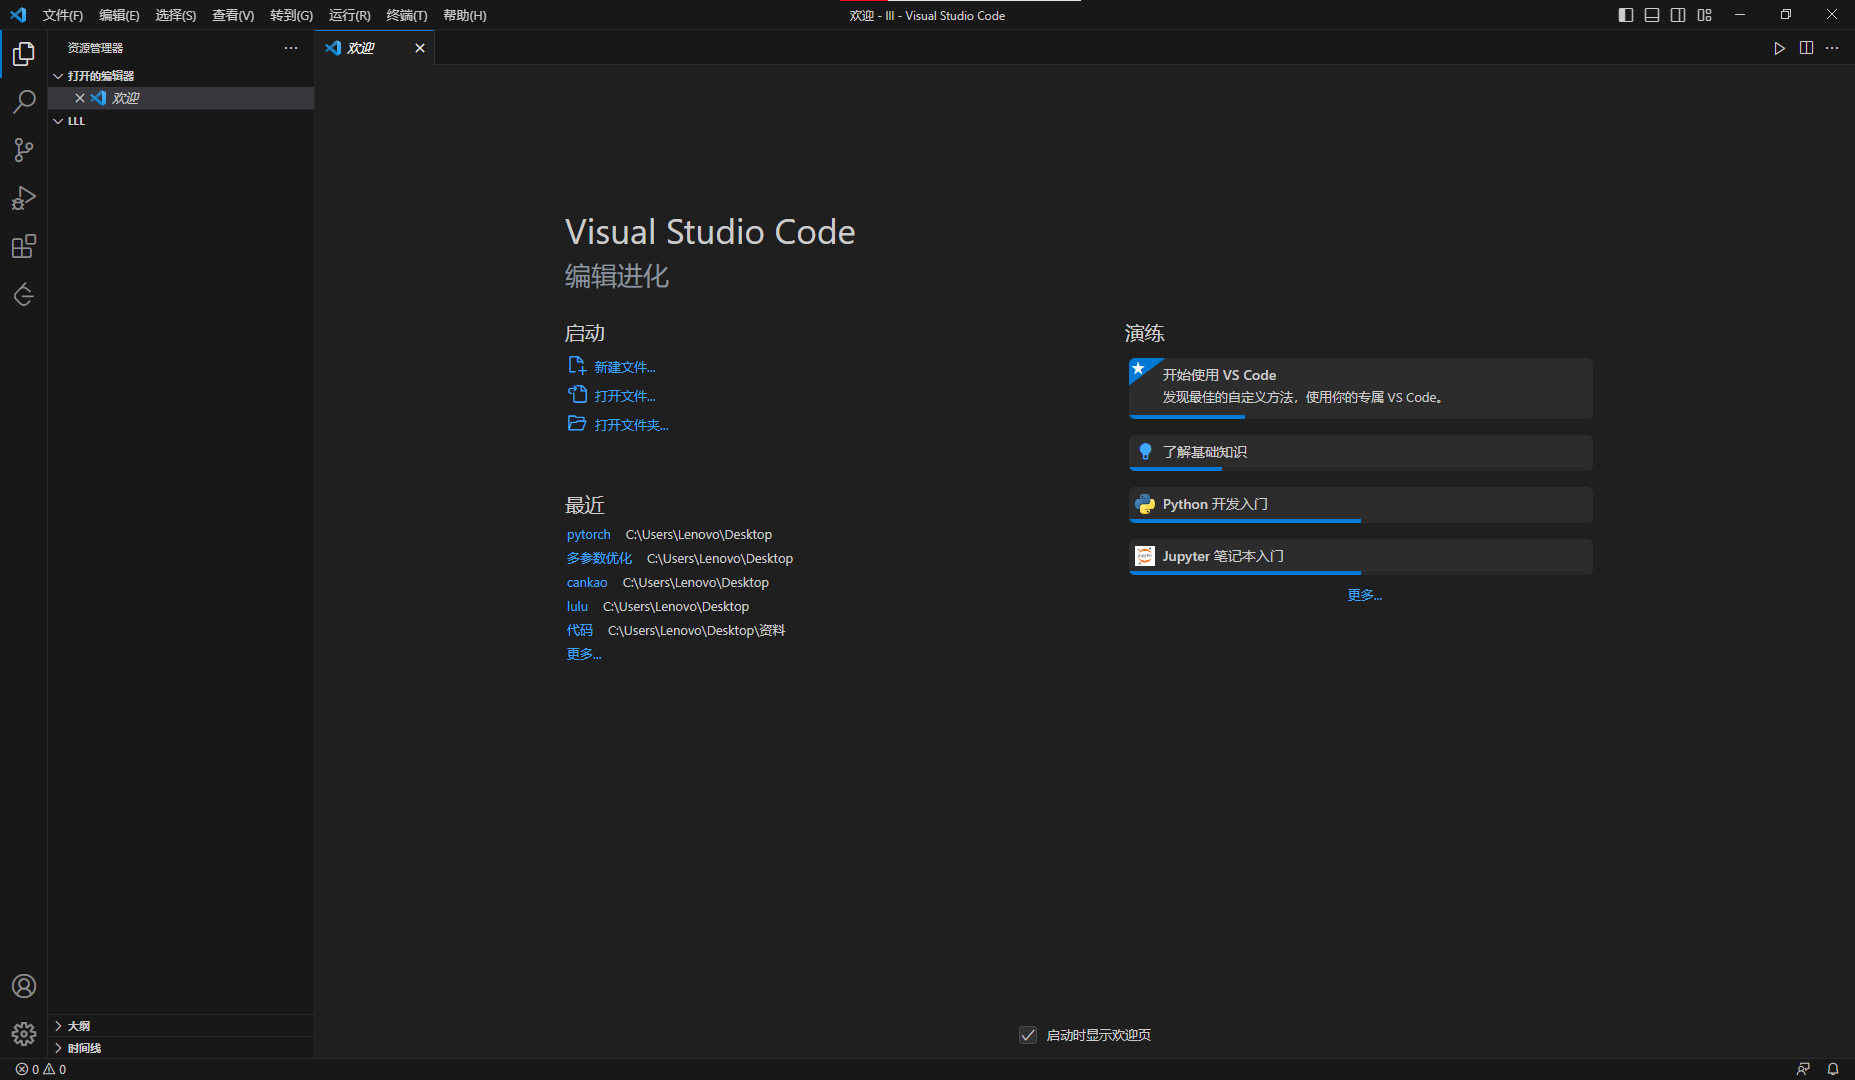The height and width of the screenshot is (1080, 1855).
Task: Open recent folder 代码
Action: [x=580, y=631]
